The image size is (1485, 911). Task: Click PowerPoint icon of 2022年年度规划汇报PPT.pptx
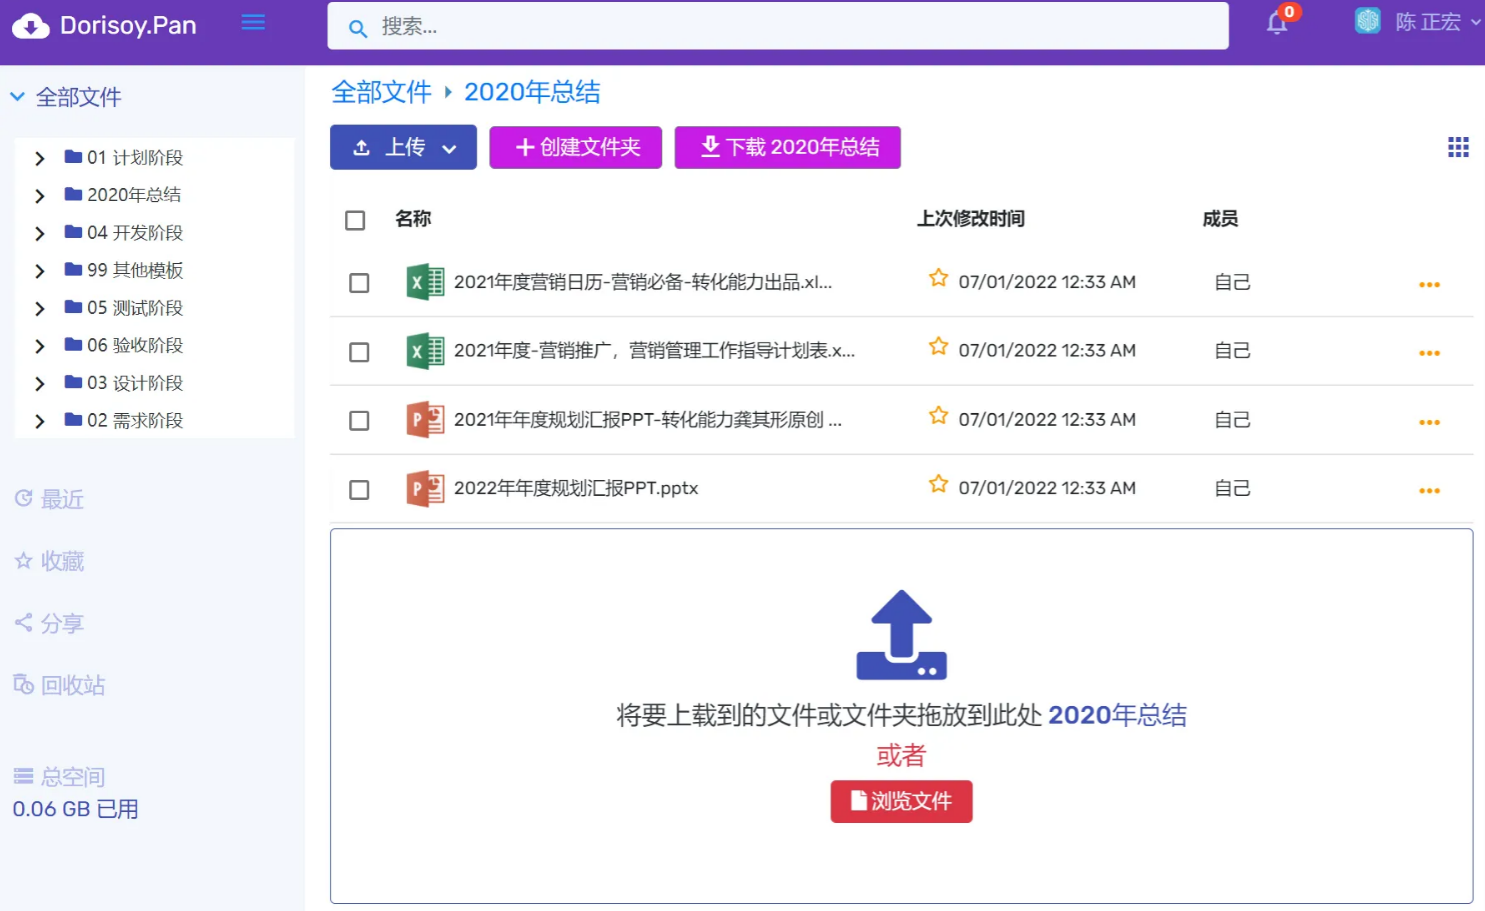(425, 489)
